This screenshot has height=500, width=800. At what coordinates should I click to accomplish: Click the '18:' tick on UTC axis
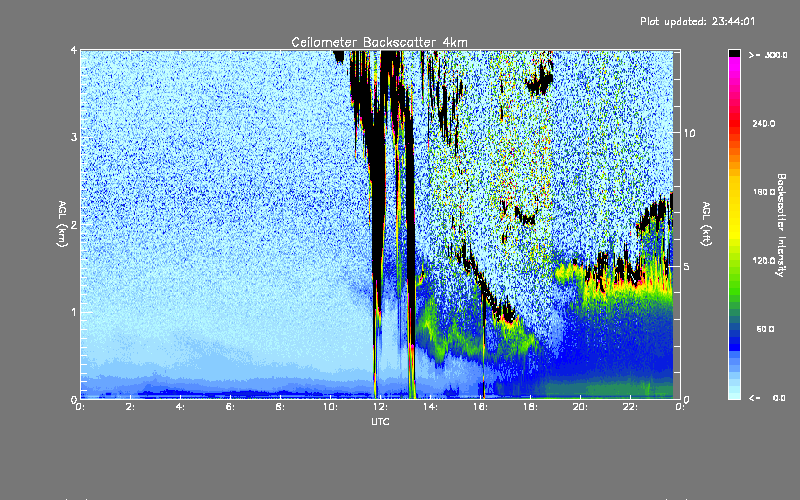[x=531, y=407]
